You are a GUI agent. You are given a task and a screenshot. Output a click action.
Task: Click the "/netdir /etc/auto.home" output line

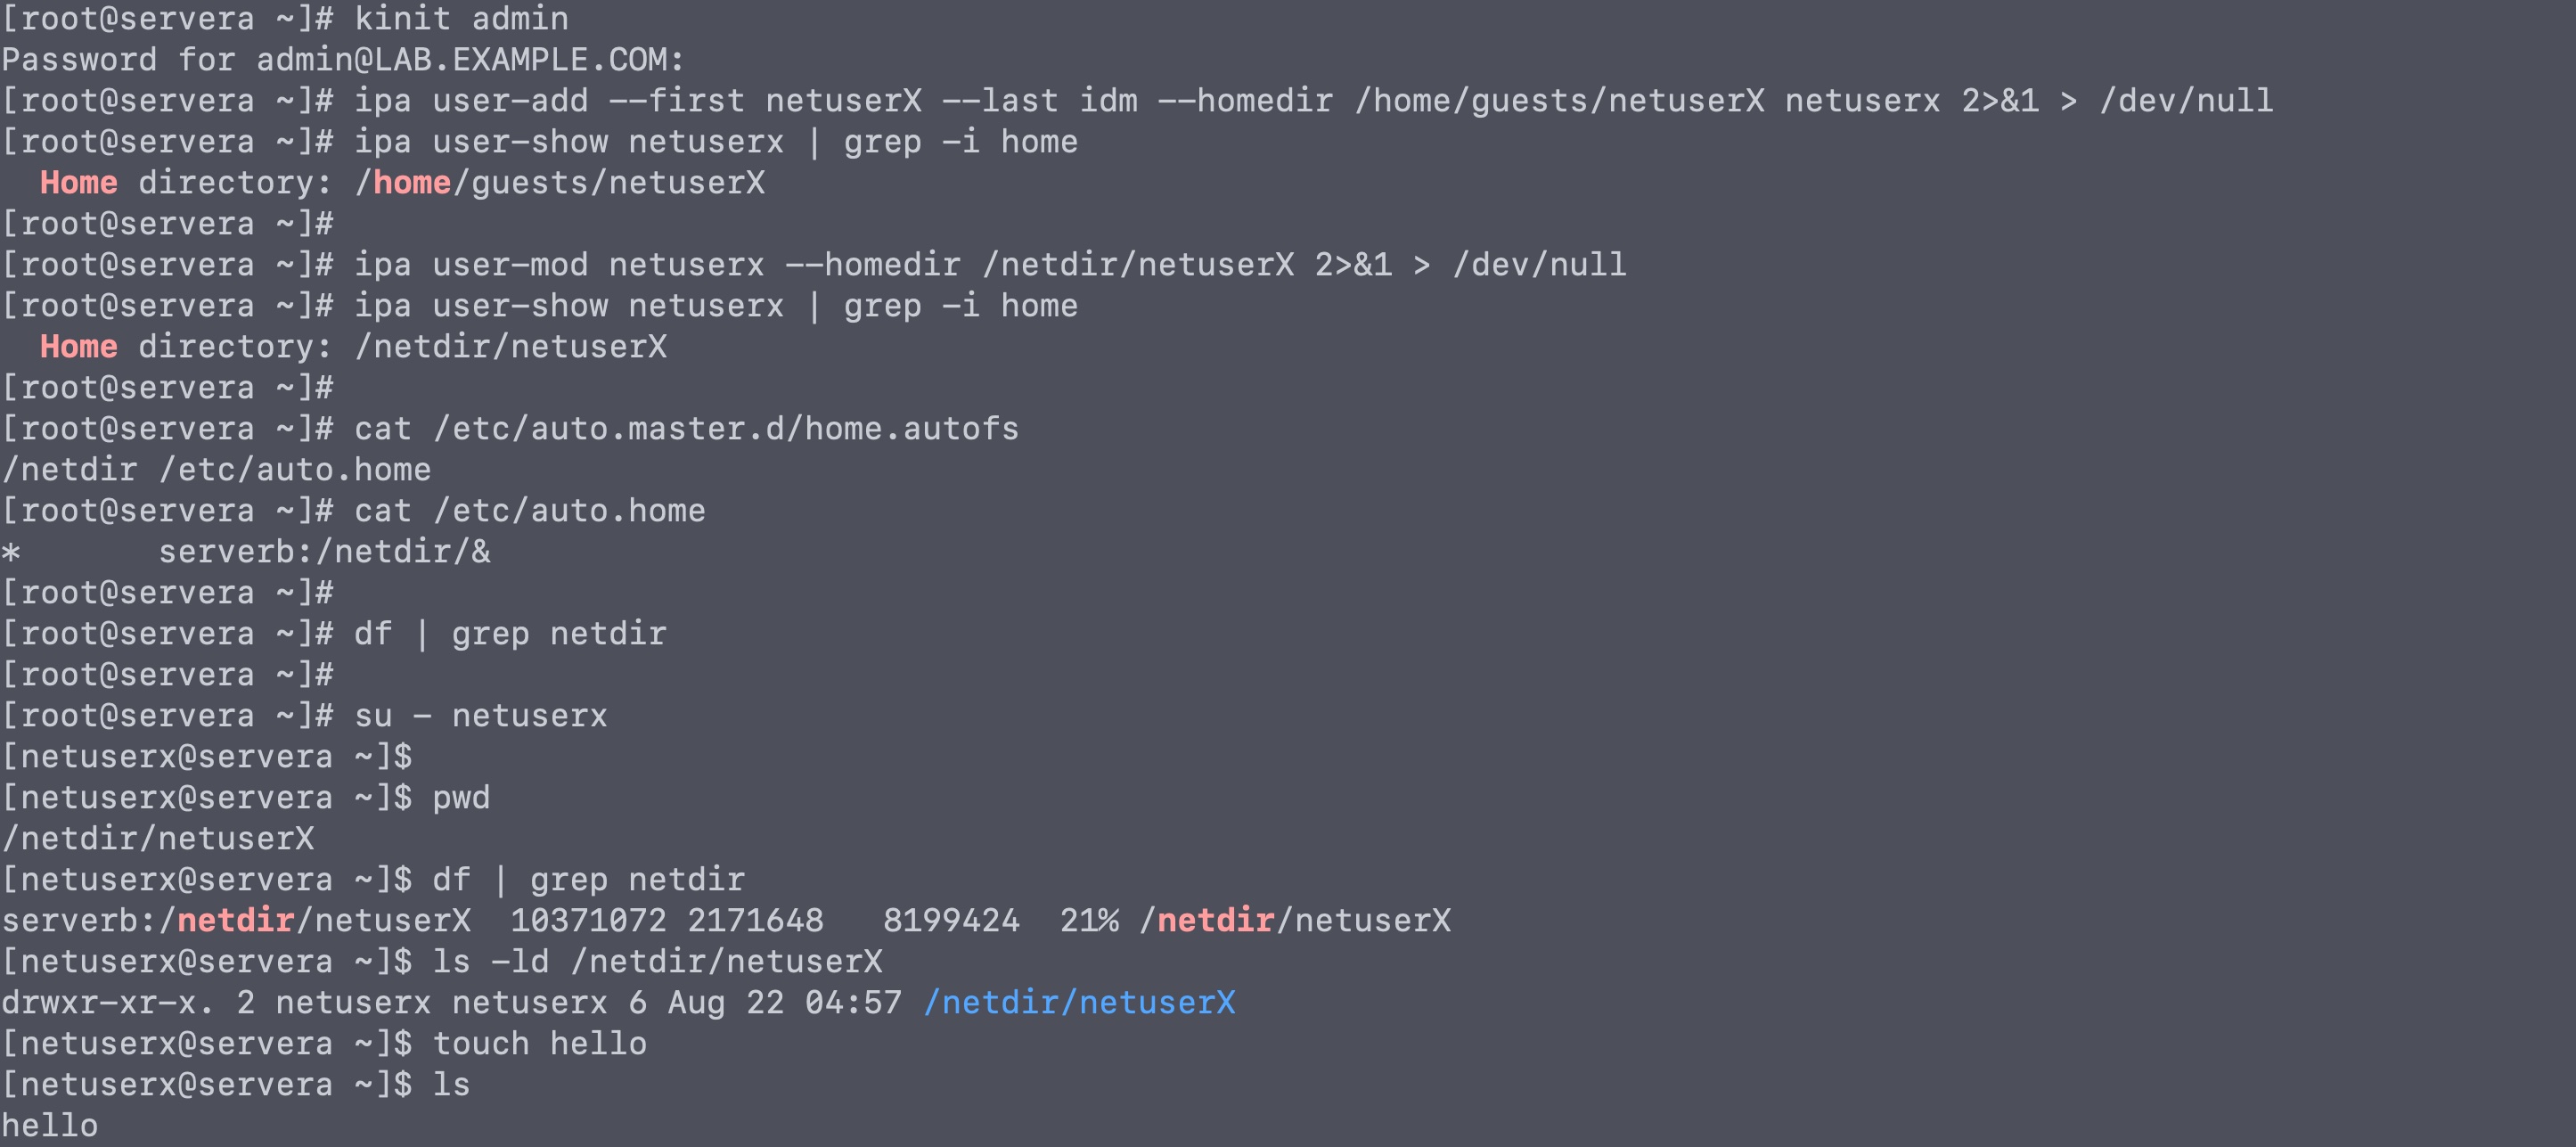216,469
